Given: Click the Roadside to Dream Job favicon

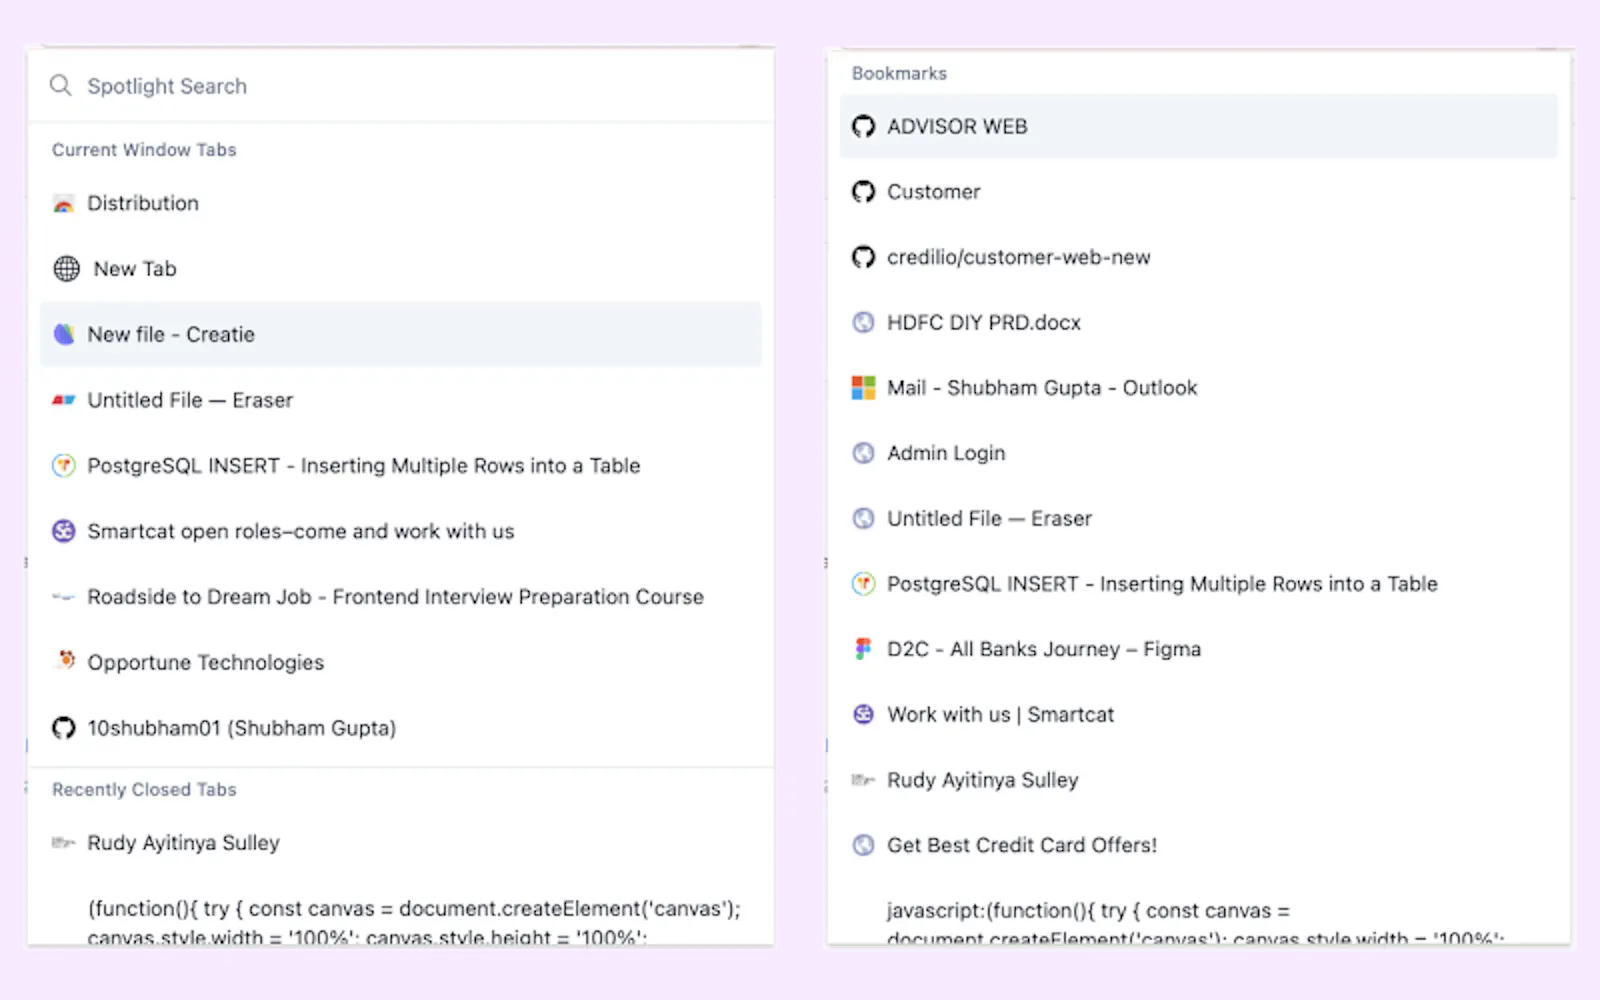Looking at the screenshot, I should 64,597.
